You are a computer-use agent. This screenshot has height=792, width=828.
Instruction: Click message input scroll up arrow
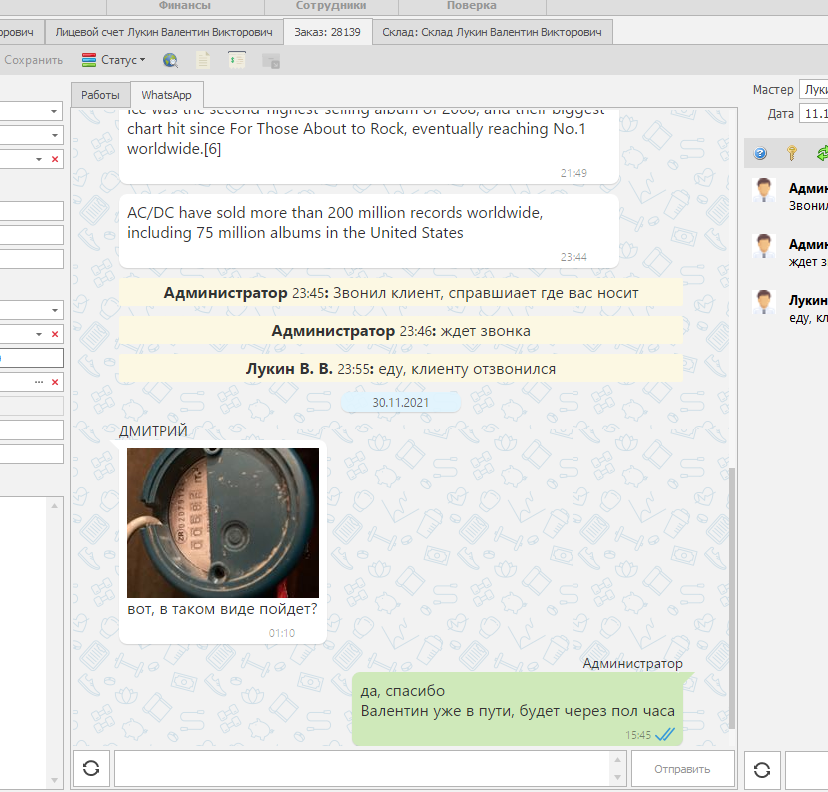(x=617, y=759)
